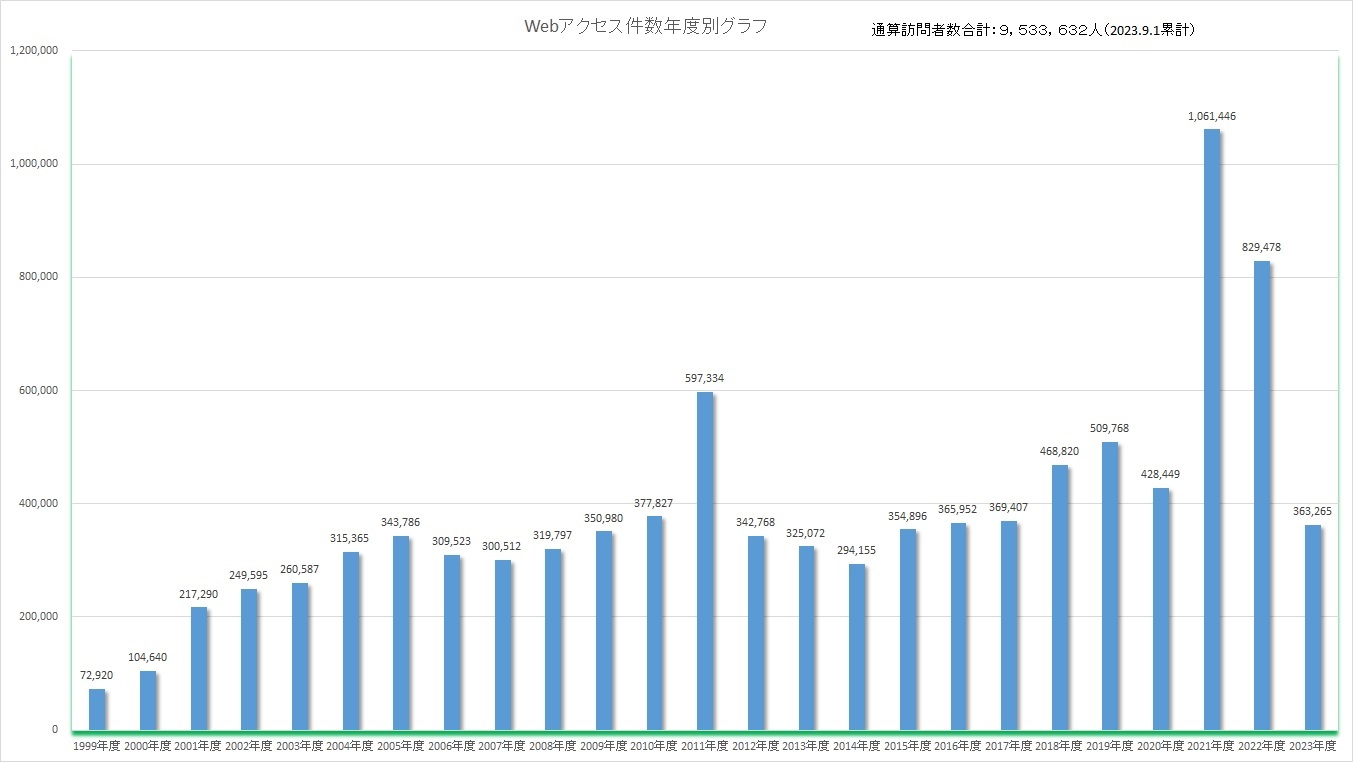Viewport: 1353px width, 762px height.
Task: Select the 2022年度 bar
Action: click(1262, 495)
